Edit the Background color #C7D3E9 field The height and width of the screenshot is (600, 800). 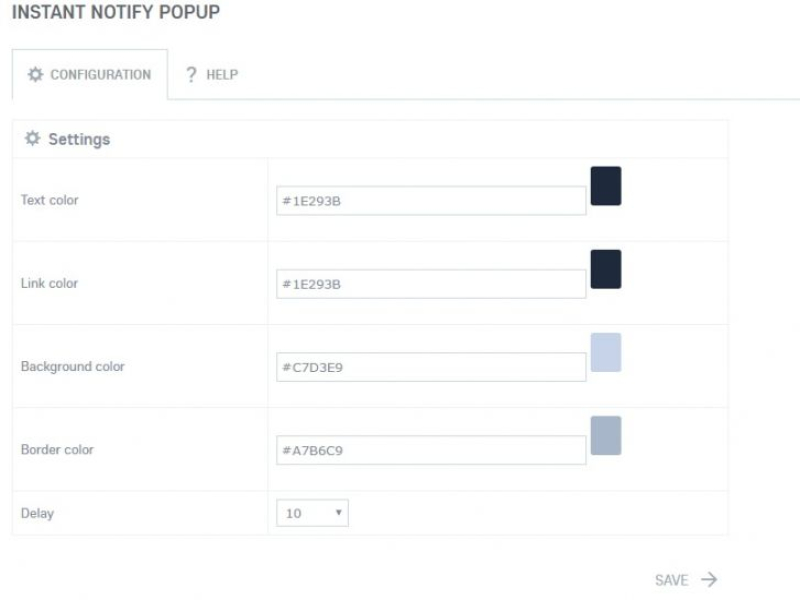(x=431, y=367)
